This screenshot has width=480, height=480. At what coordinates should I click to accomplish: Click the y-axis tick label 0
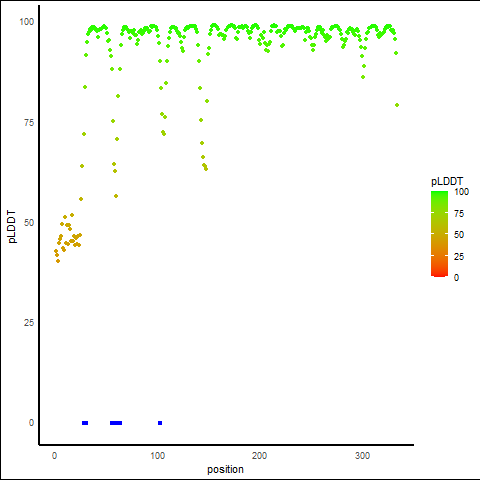[x=31, y=423]
